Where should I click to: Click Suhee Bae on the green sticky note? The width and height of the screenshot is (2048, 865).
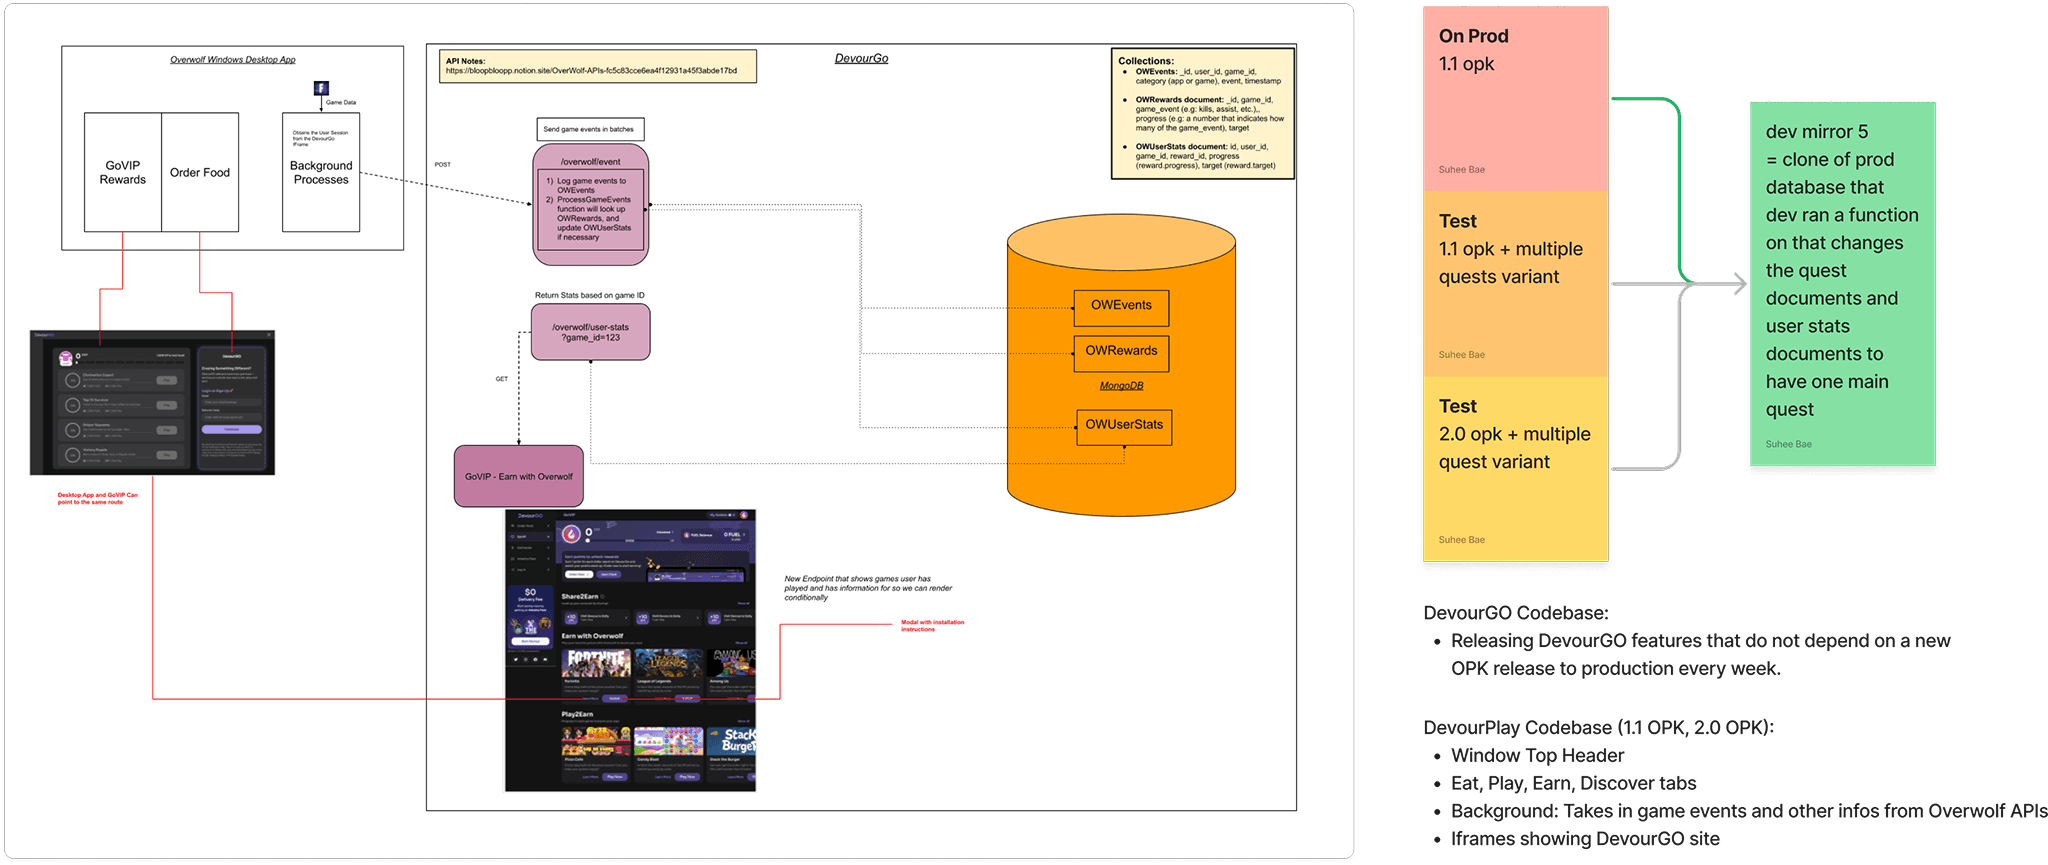(x=1789, y=444)
